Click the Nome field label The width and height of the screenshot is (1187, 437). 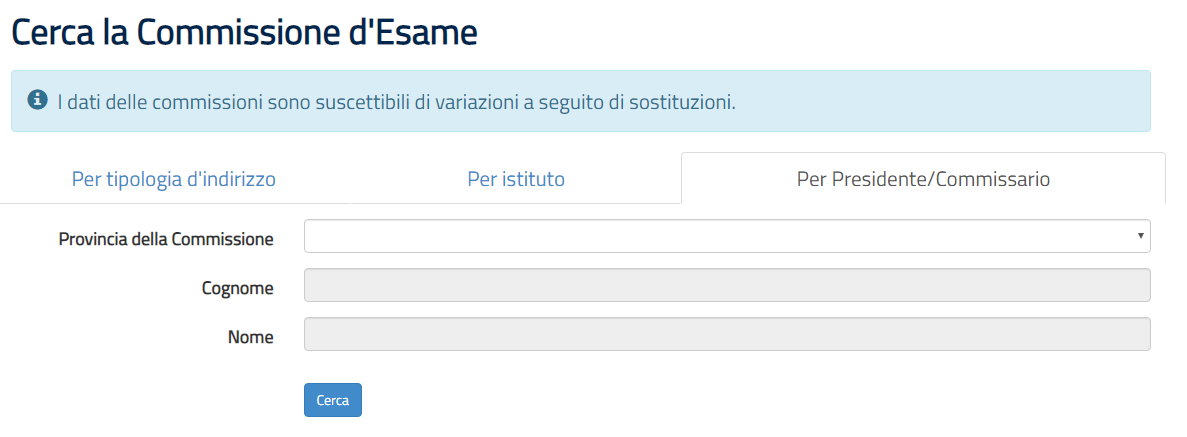click(x=251, y=337)
